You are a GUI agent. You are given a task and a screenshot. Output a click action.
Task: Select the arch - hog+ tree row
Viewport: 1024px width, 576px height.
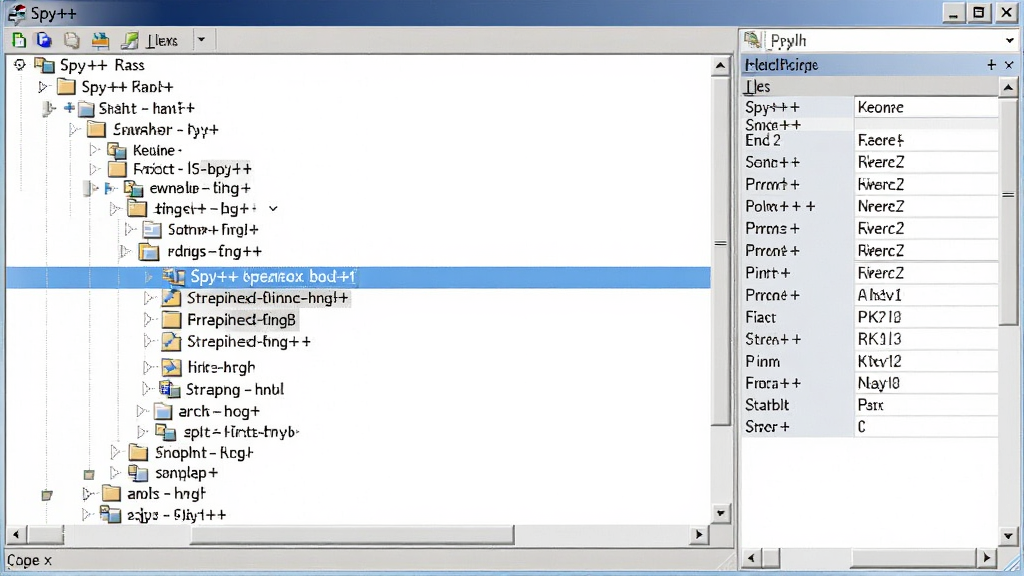[219, 411]
